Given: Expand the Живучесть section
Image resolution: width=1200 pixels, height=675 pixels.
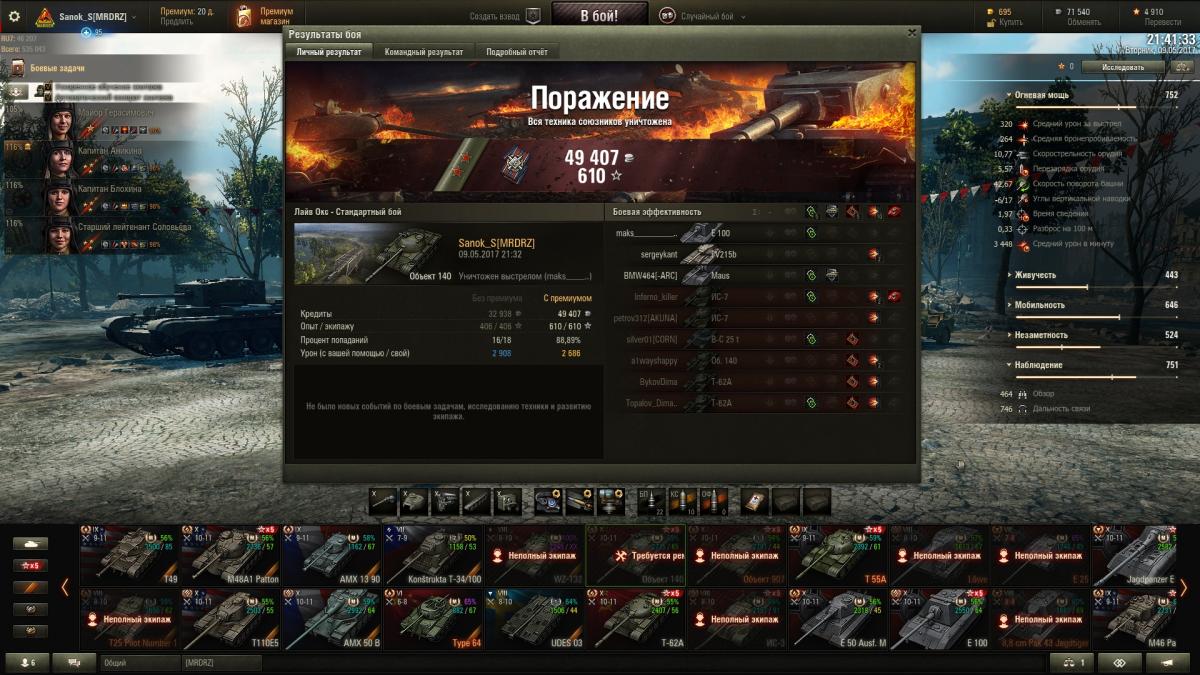Looking at the screenshot, I should click(1010, 275).
